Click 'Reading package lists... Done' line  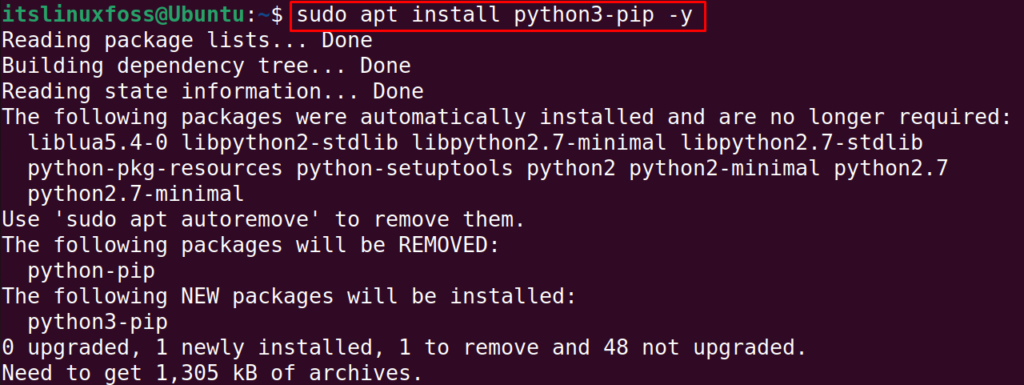[187, 40]
